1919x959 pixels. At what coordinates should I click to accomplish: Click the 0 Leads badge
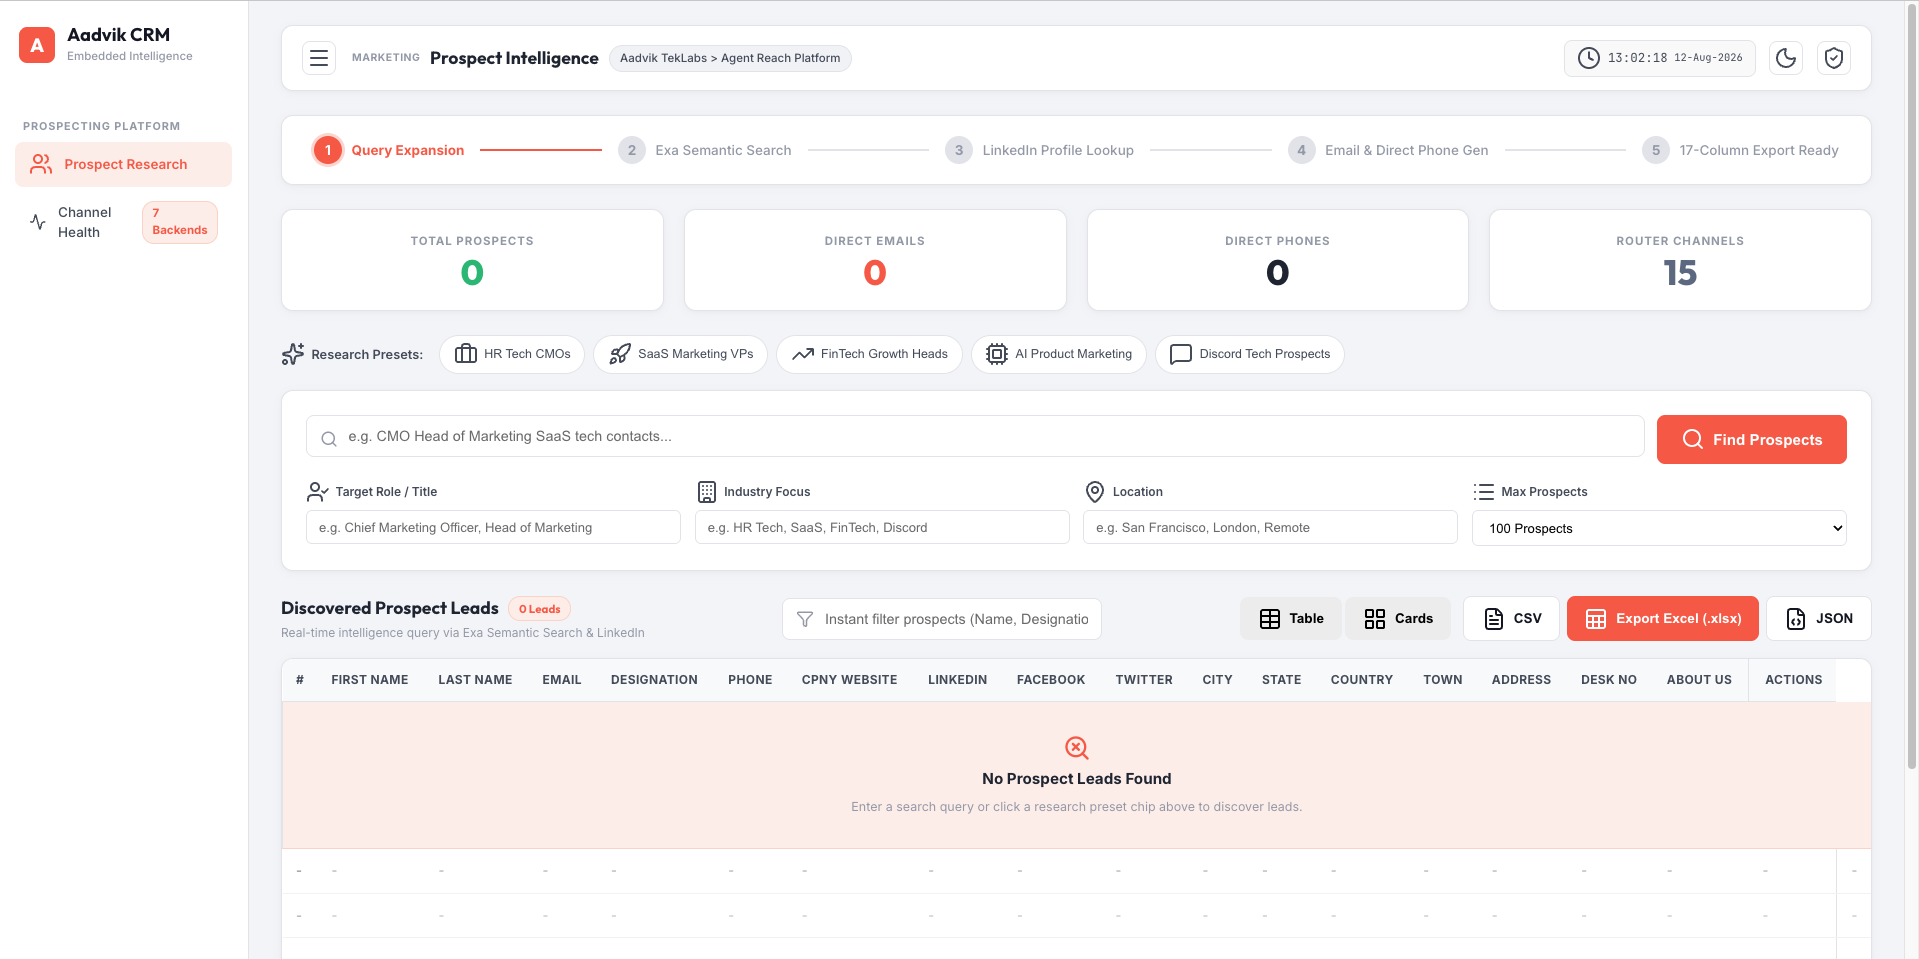point(540,609)
